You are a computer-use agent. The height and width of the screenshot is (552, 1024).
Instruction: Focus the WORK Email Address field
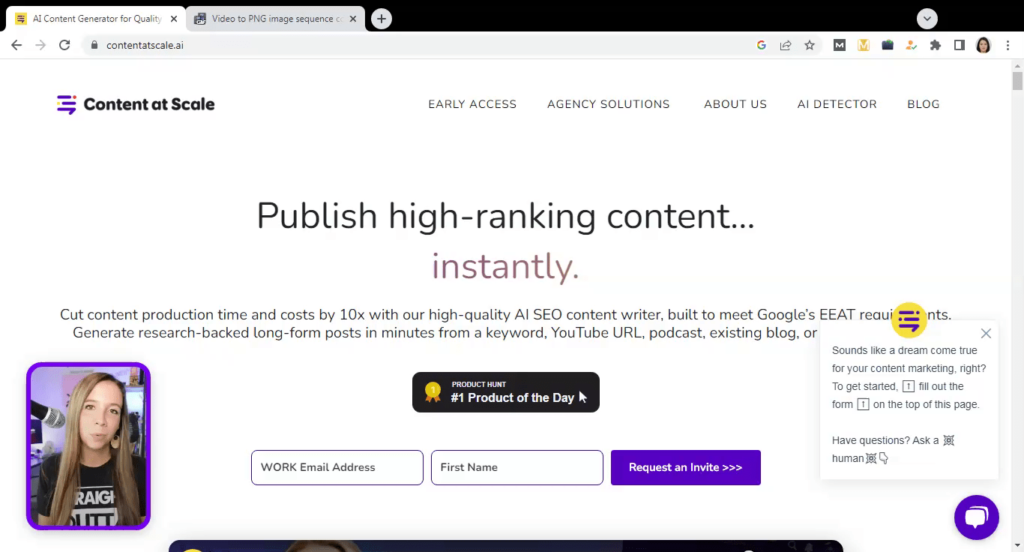tap(337, 467)
